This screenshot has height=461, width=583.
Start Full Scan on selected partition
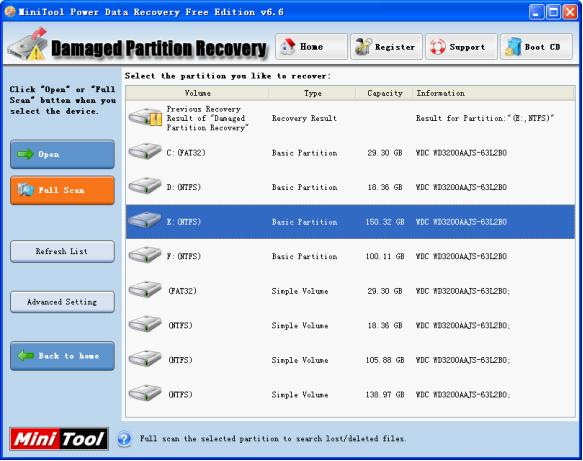point(62,190)
